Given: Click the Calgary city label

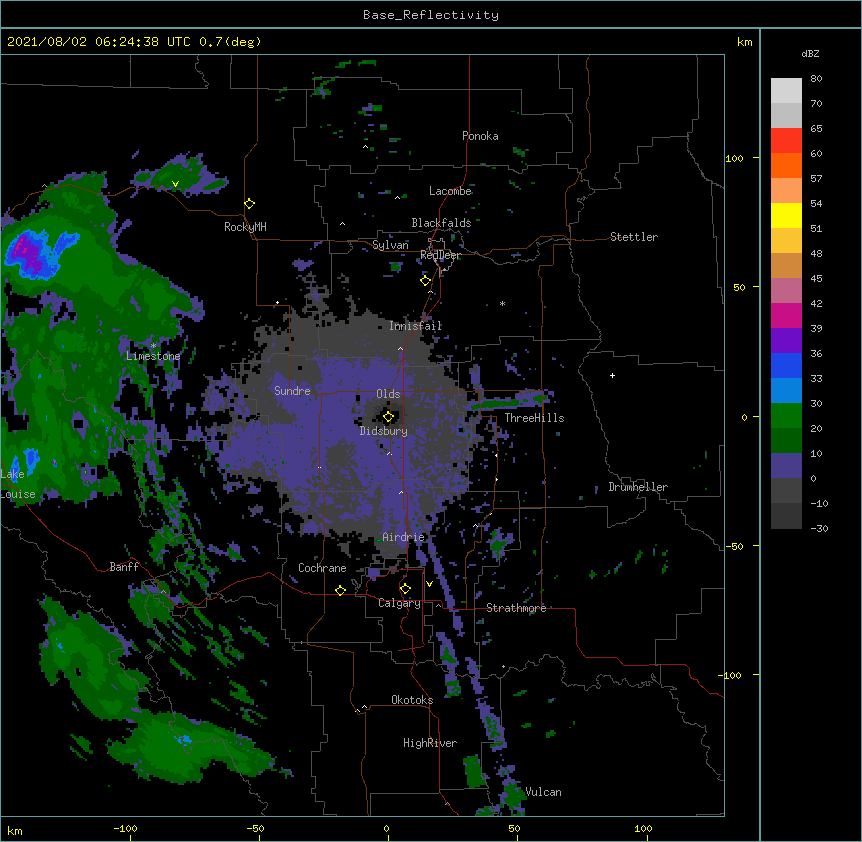Looking at the screenshot, I should click(x=399, y=603).
